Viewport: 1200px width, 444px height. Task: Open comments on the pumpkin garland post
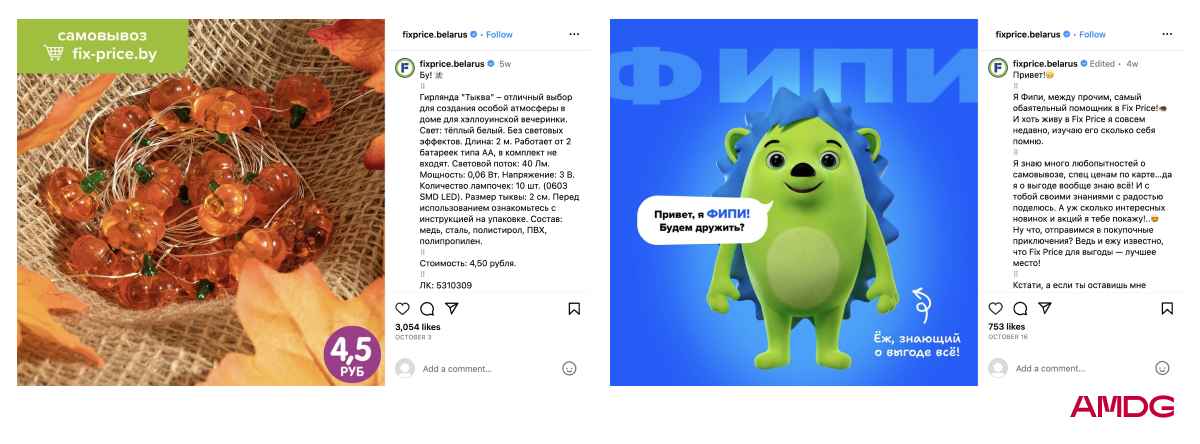tap(427, 309)
